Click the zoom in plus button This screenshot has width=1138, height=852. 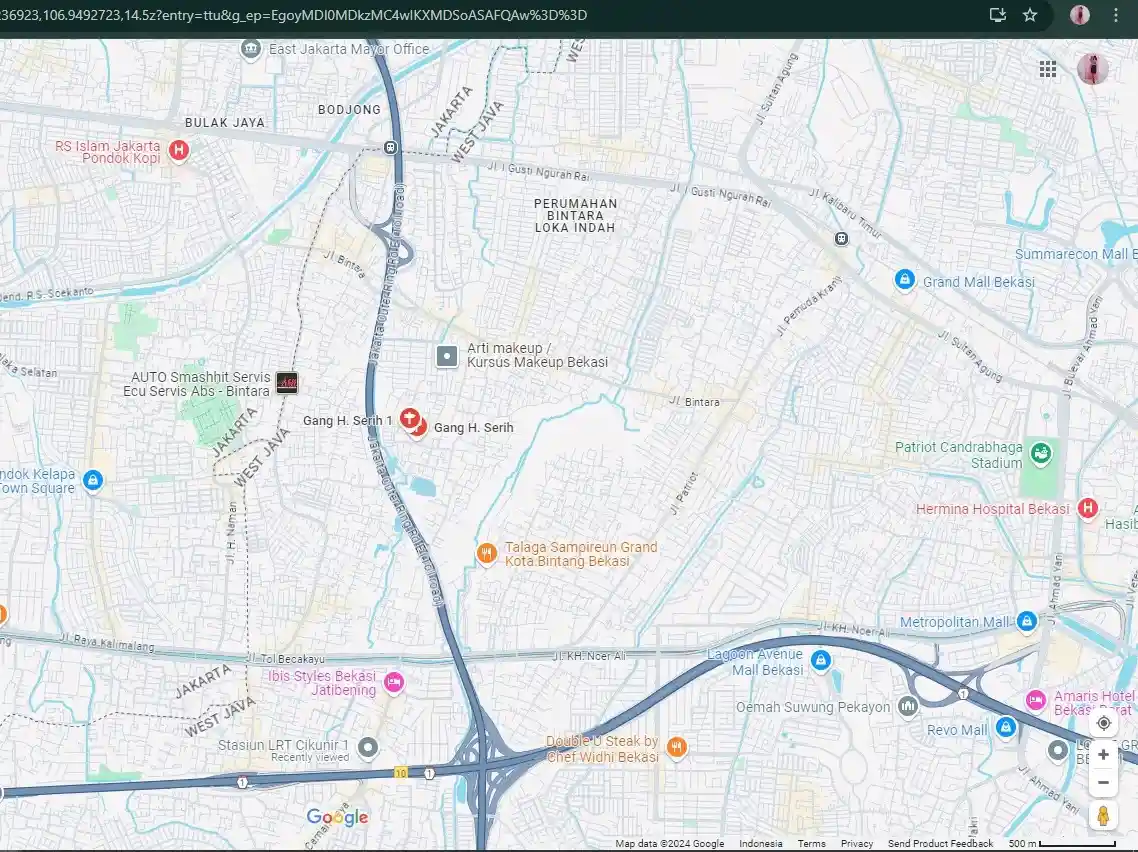pos(1103,755)
